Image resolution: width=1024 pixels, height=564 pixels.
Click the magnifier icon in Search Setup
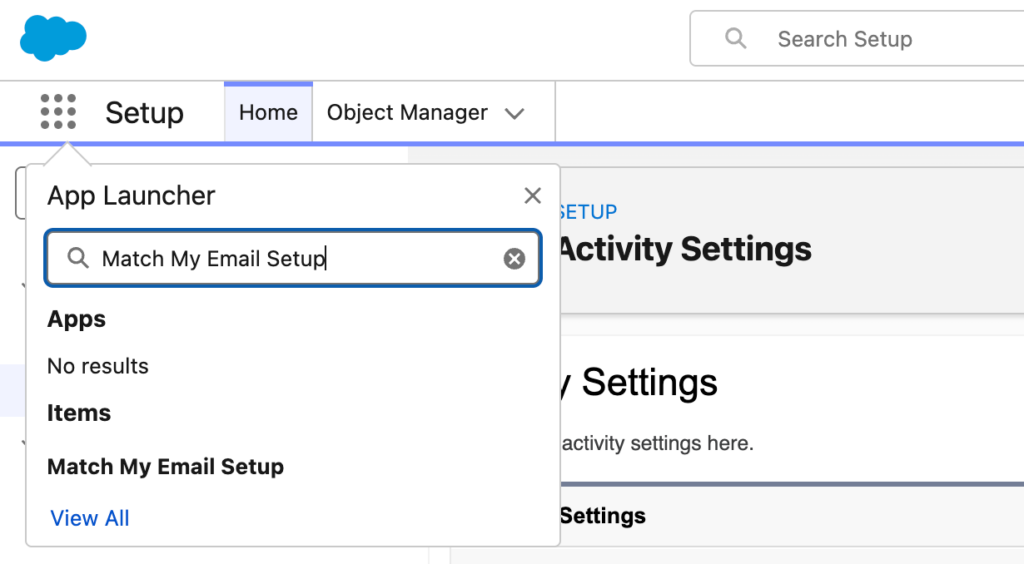tap(736, 39)
